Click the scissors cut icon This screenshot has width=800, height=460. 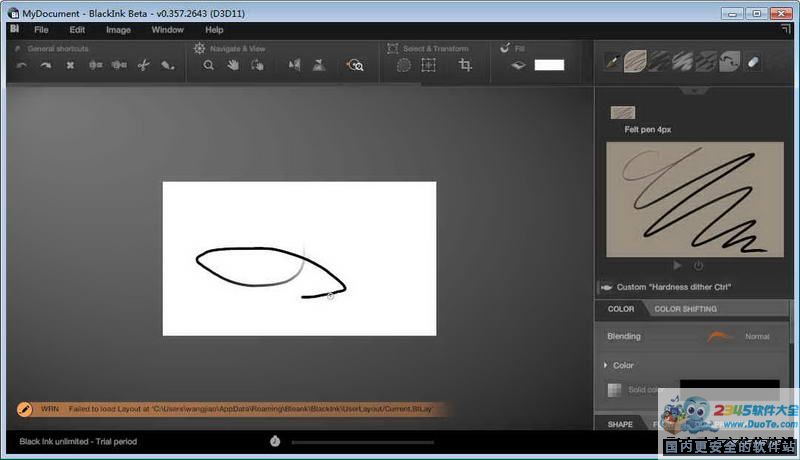[x=143, y=66]
